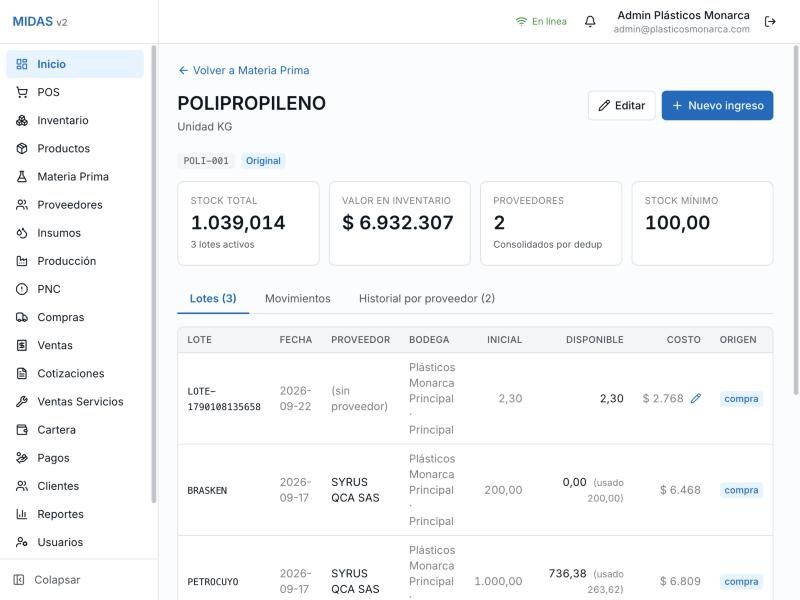Click compra badge in BRASKEN row
800x600 pixels.
coord(741,490)
